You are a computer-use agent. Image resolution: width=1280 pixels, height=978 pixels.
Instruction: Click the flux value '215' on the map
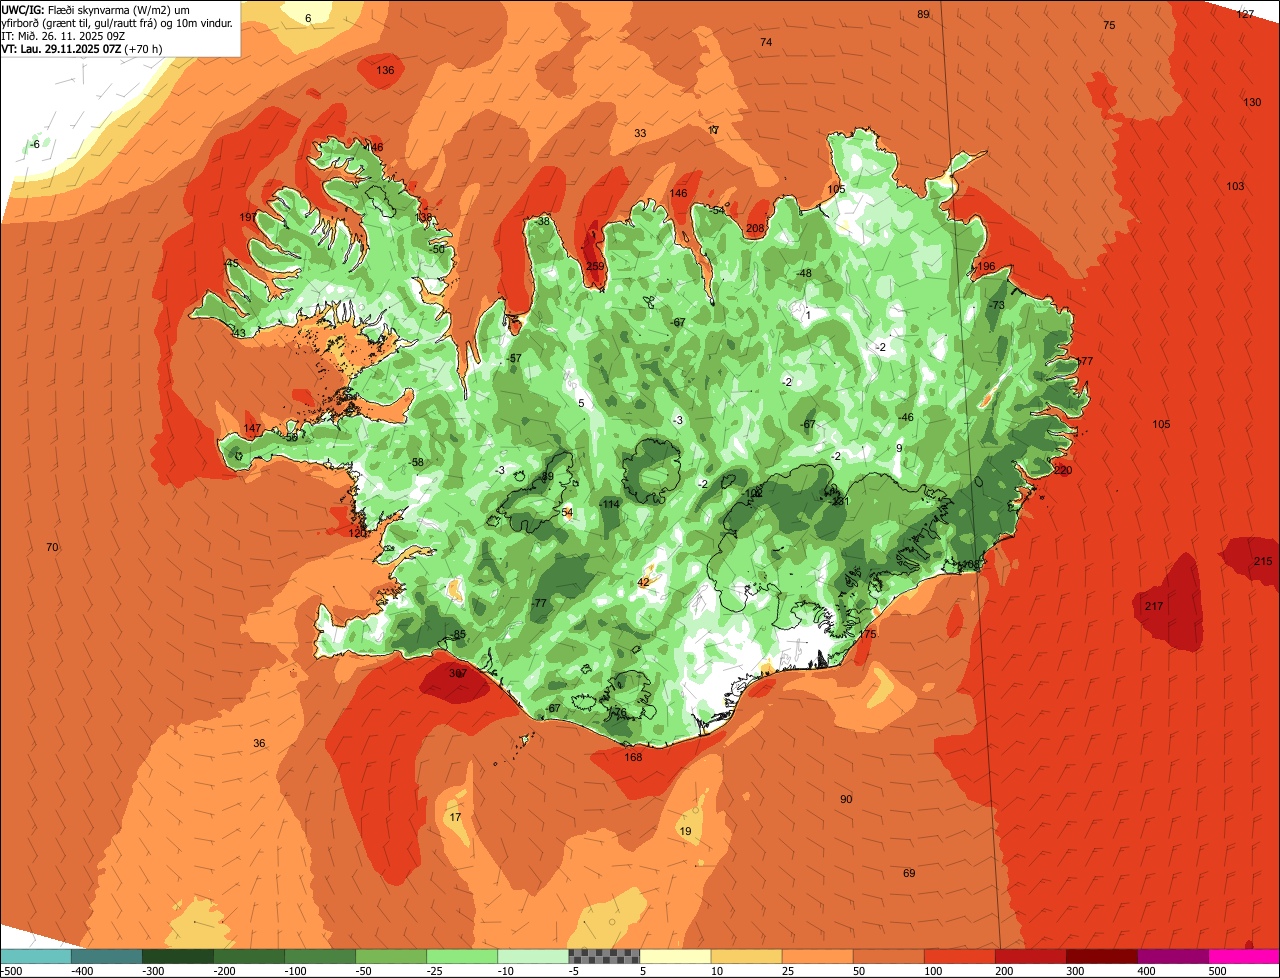[1262, 561]
